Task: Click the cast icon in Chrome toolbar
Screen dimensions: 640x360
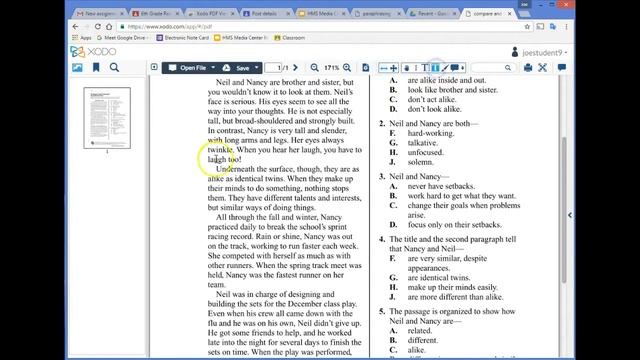Action: [x=540, y=27]
